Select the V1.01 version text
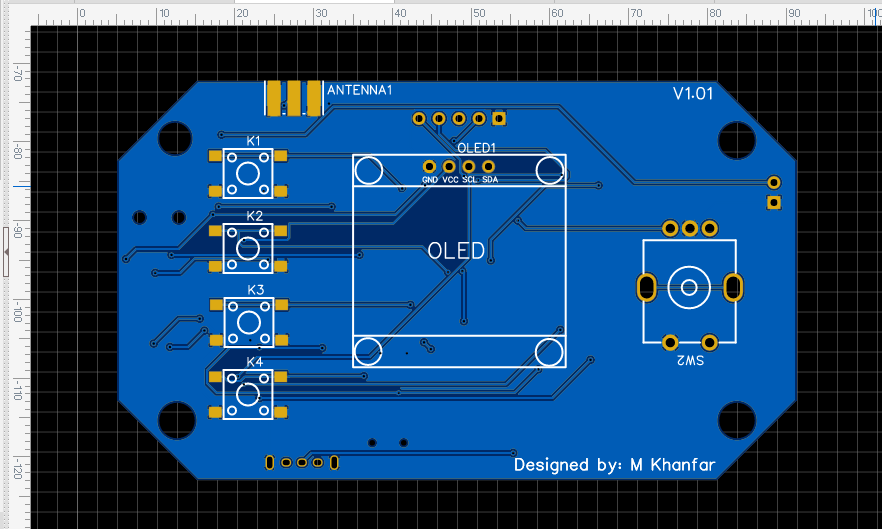The width and height of the screenshot is (882, 529). (693, 93)
